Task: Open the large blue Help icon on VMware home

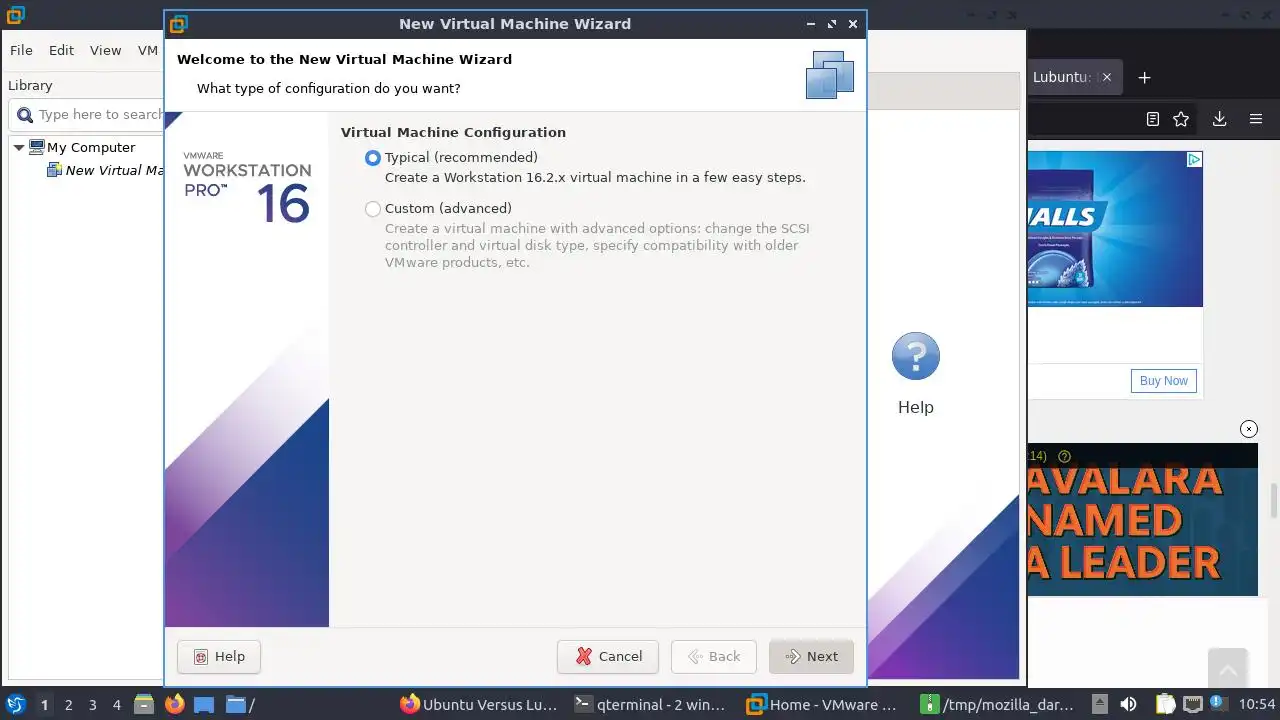Action: 915,356
